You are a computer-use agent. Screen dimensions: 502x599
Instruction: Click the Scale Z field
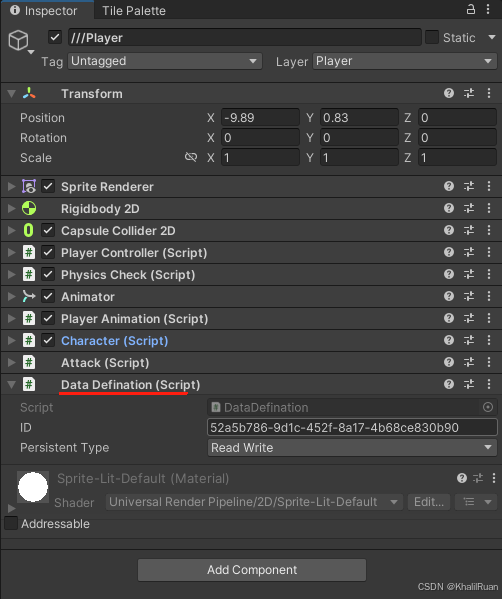[458, 157]
